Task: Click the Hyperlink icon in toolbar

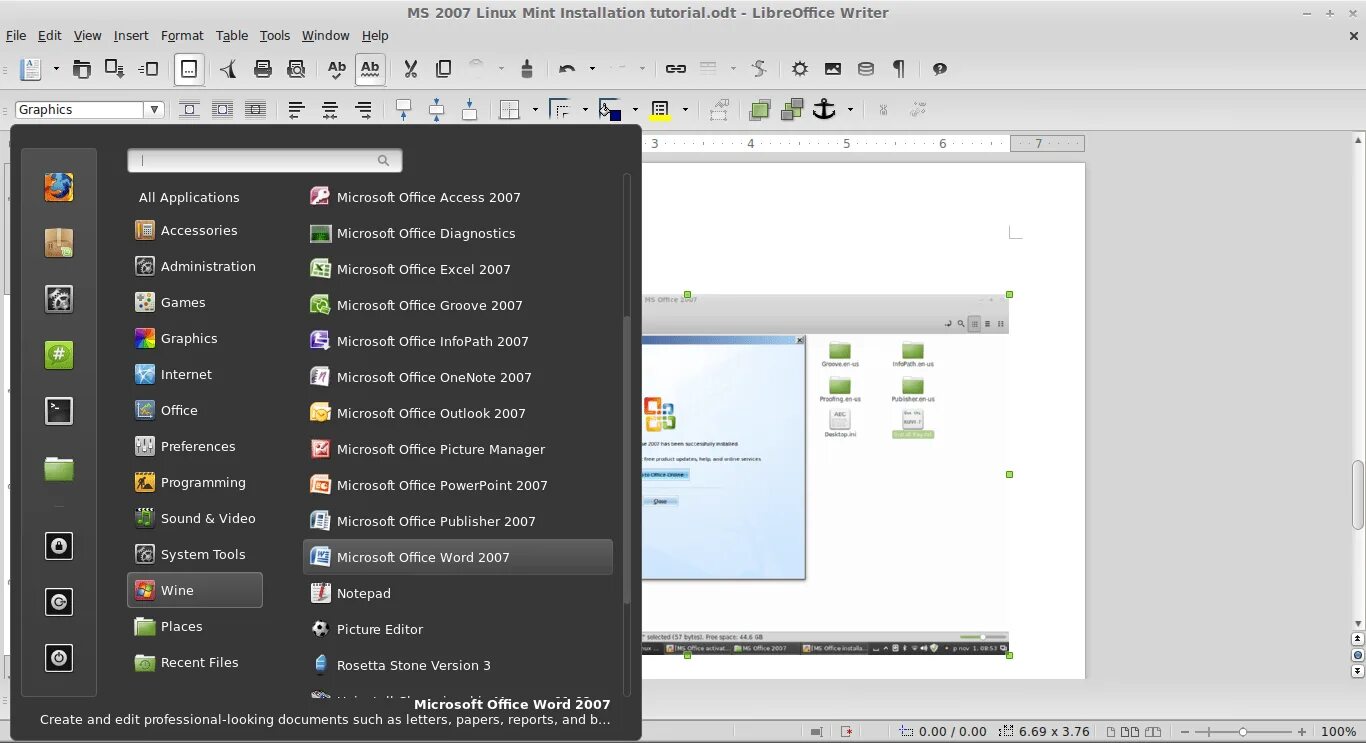Action: click(676, 69)
